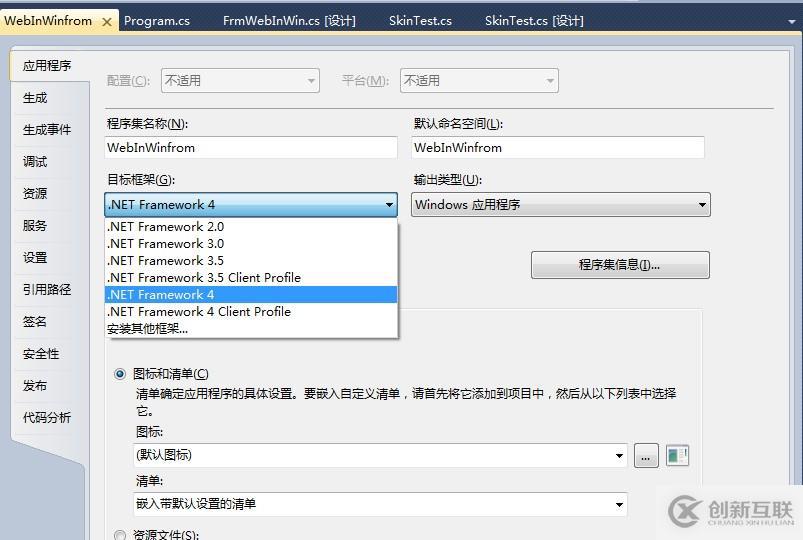The width and height of the screenshot is (803, 540).
Task: Open the 生成事件 side tab
Action: click(47, 130)
